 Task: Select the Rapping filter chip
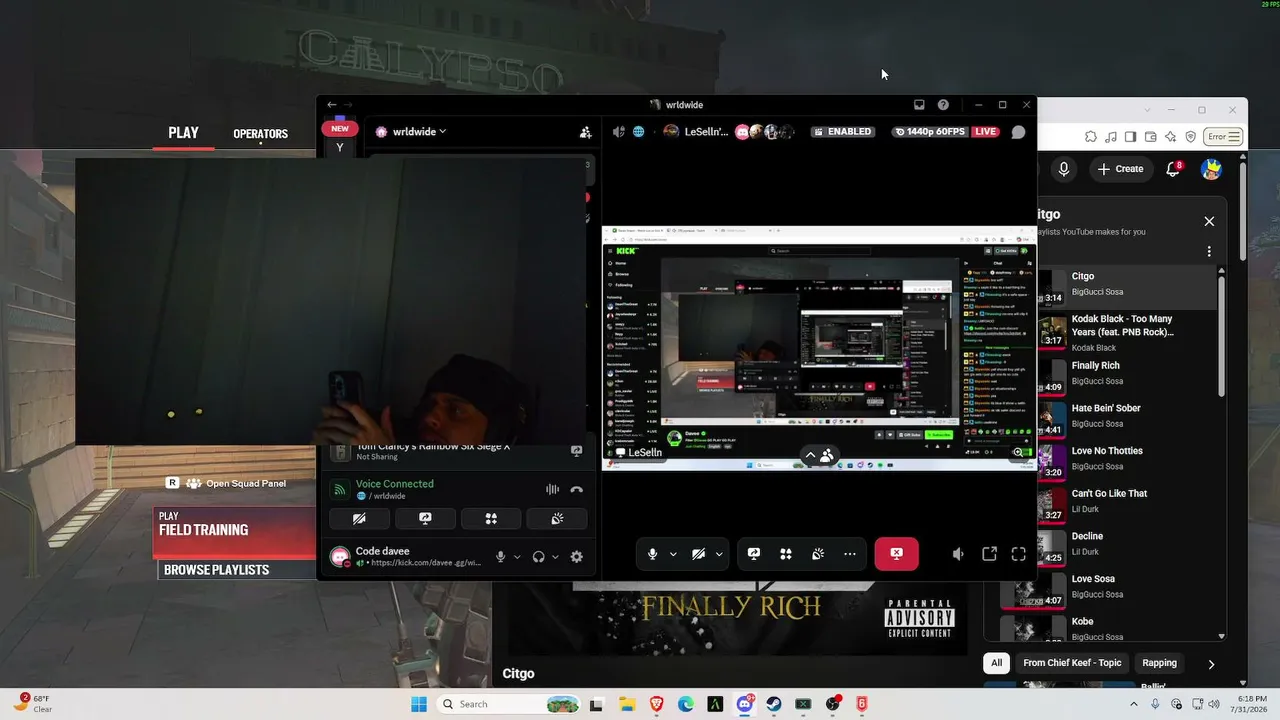1160,663
